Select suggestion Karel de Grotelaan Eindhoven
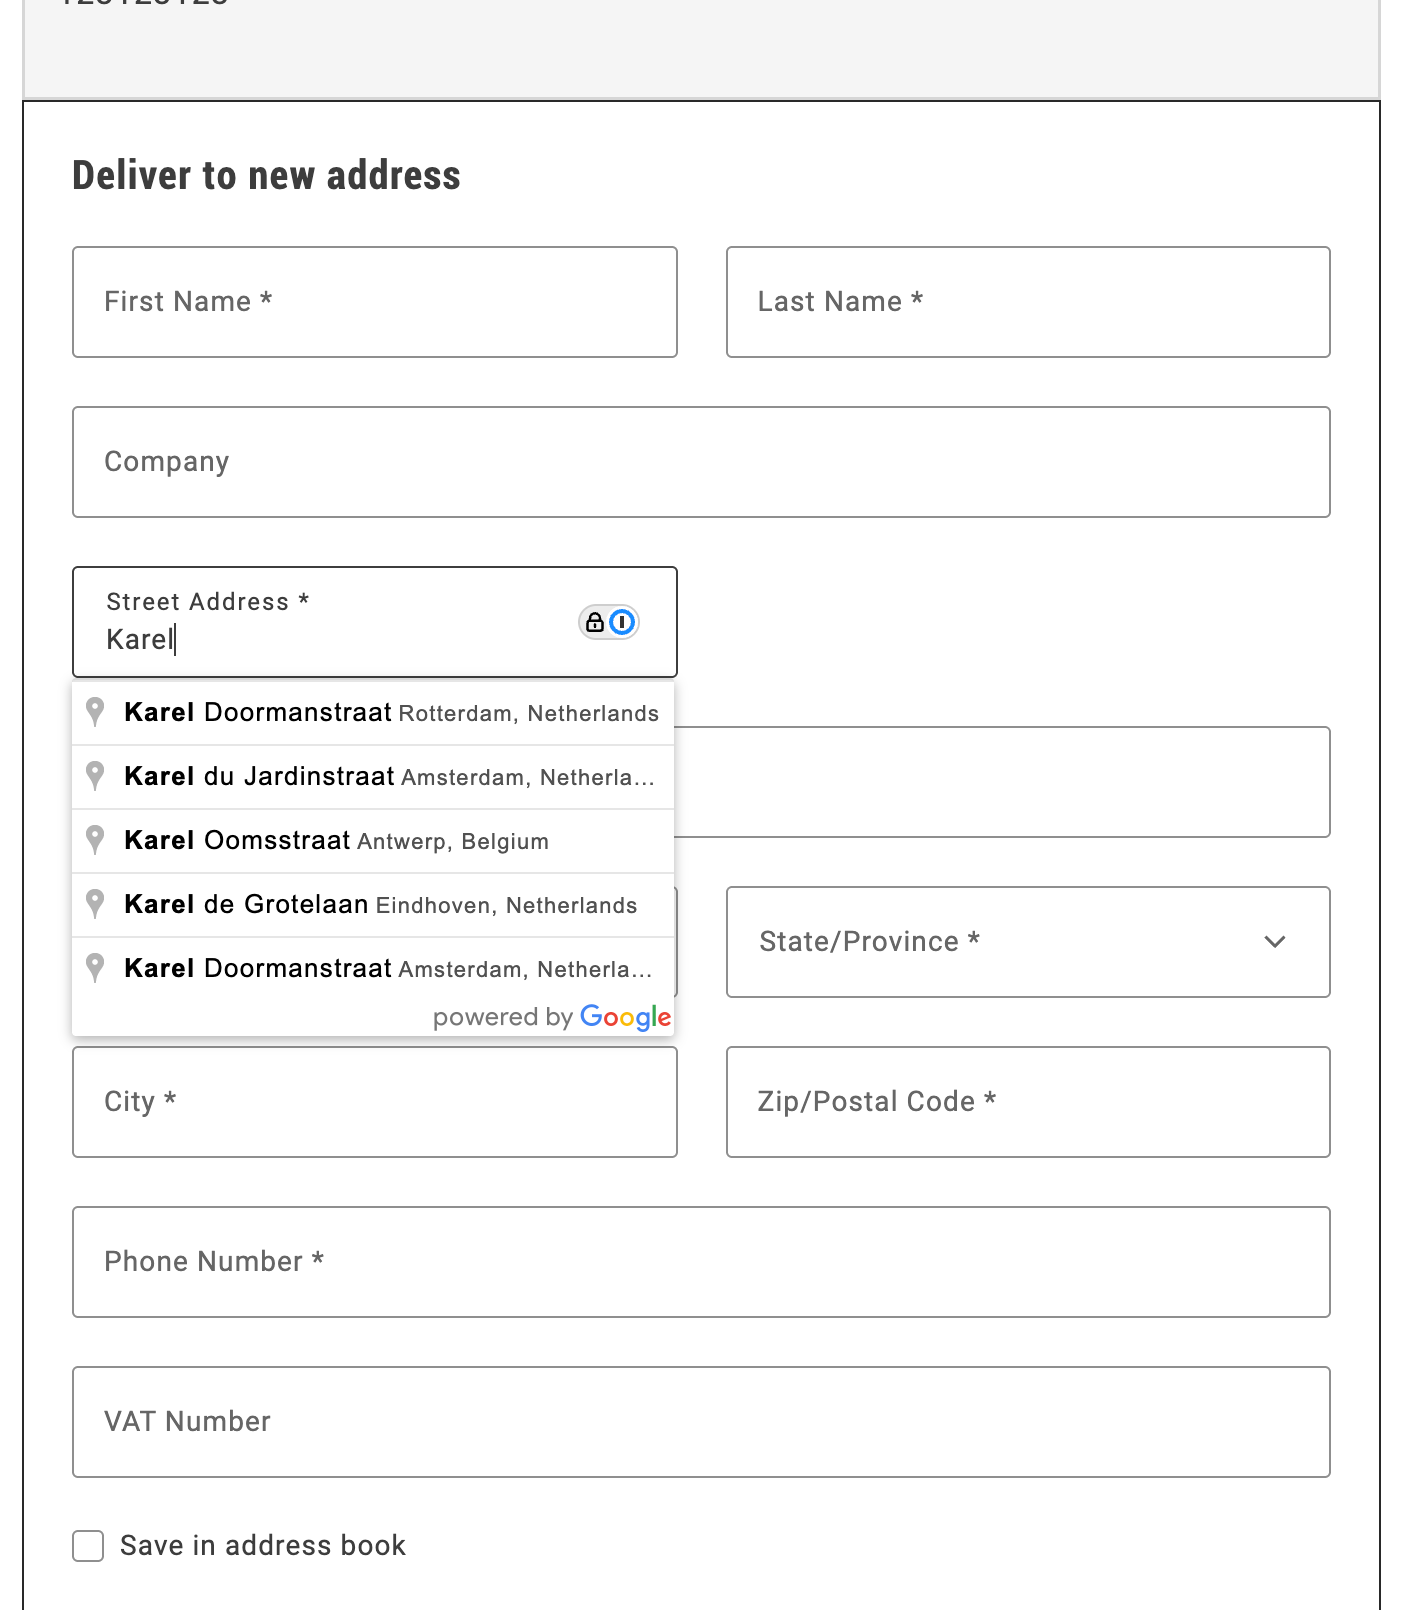This screenshot has height=1610, width=1416. tap(380, 904)
